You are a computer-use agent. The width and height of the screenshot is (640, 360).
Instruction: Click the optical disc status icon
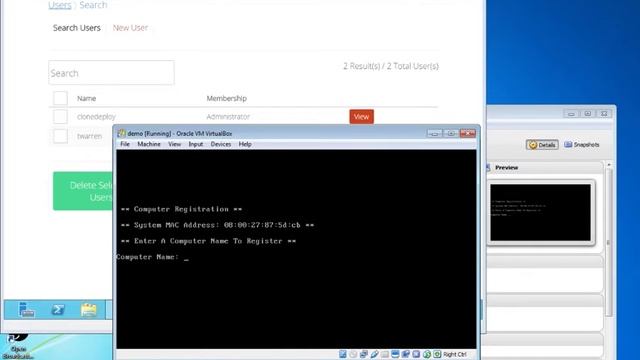pyautogui.click(x=353, y=354)
